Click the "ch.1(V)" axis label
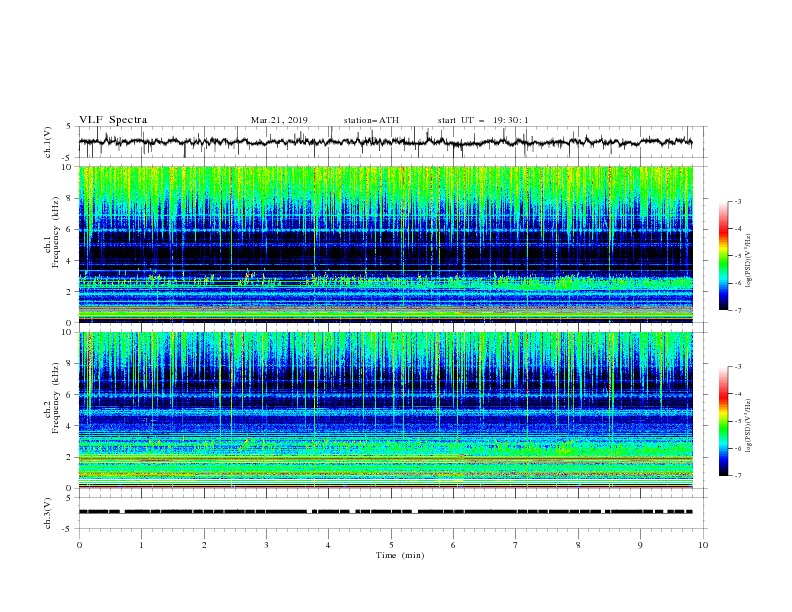This screenshot has width=792, height=612. tap(48, 142)
